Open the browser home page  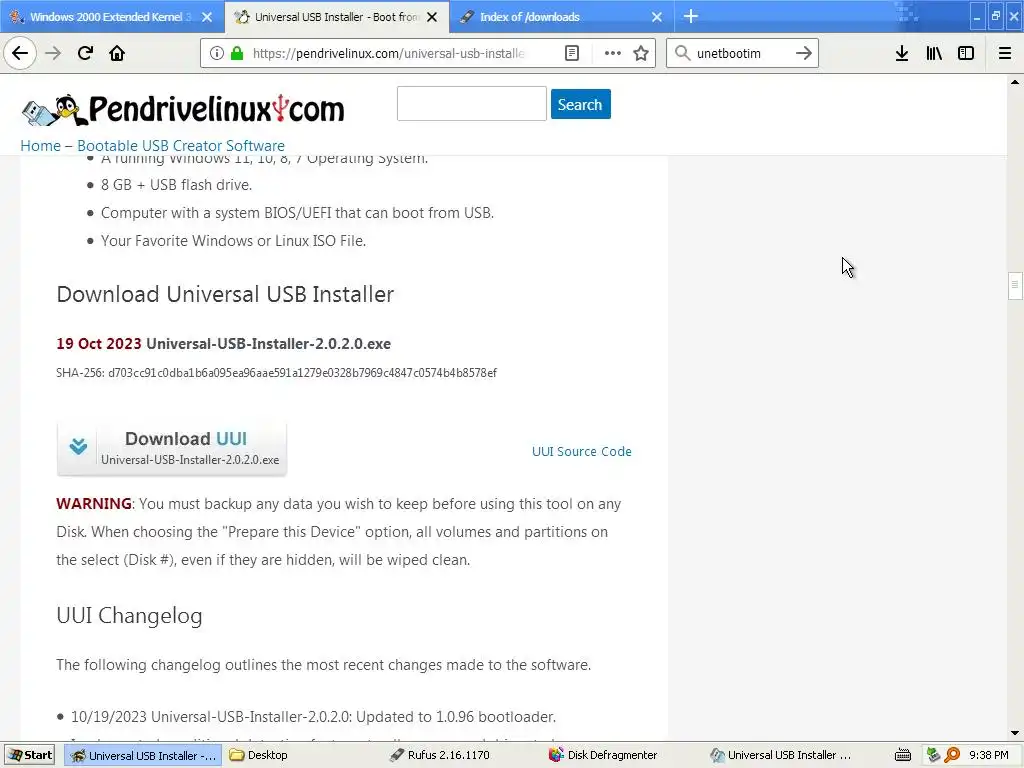point(117,53)
